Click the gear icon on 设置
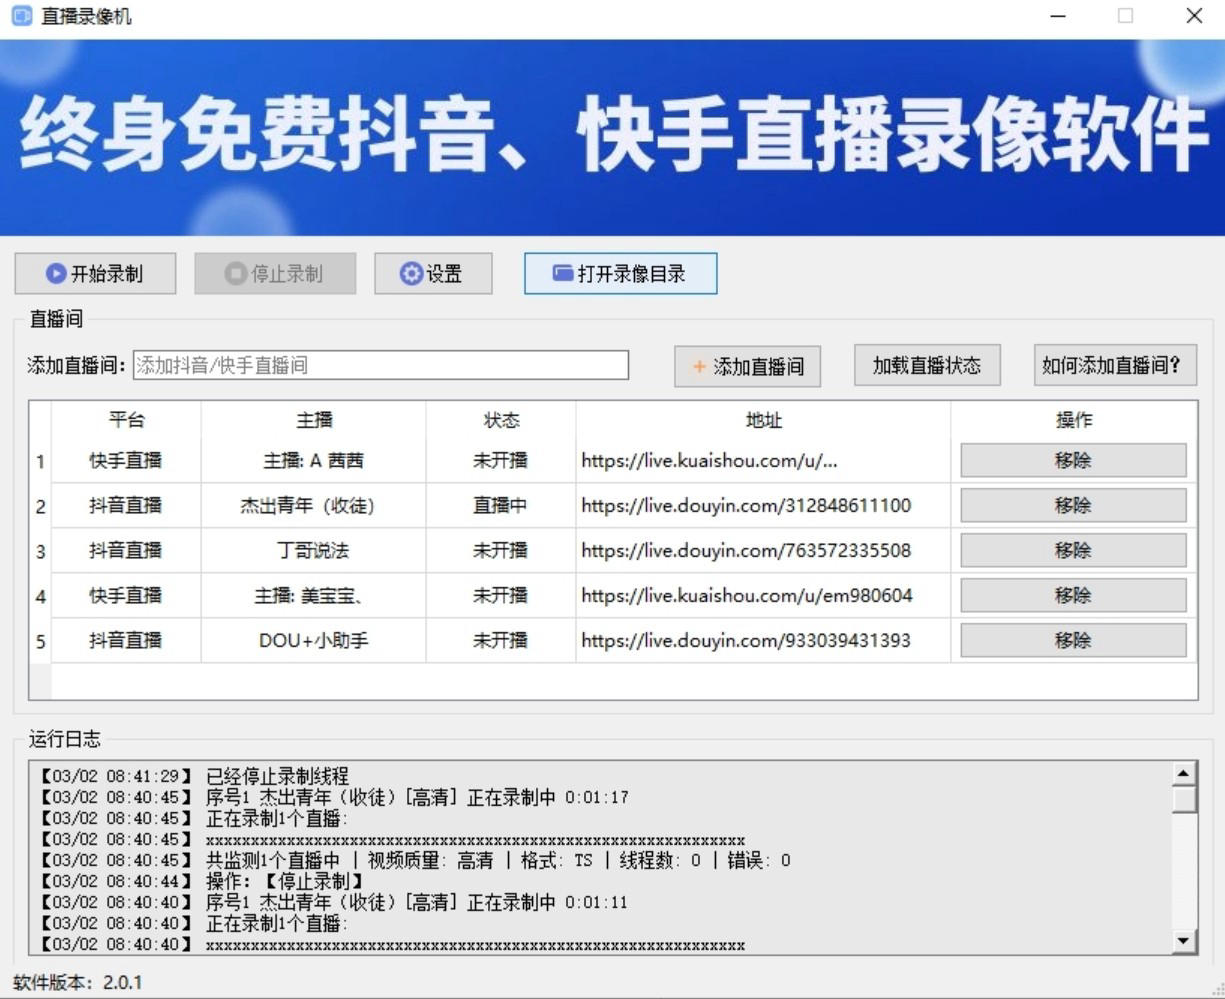Image resolution: width=1225 pixels, height=999 pixels. 411,273
